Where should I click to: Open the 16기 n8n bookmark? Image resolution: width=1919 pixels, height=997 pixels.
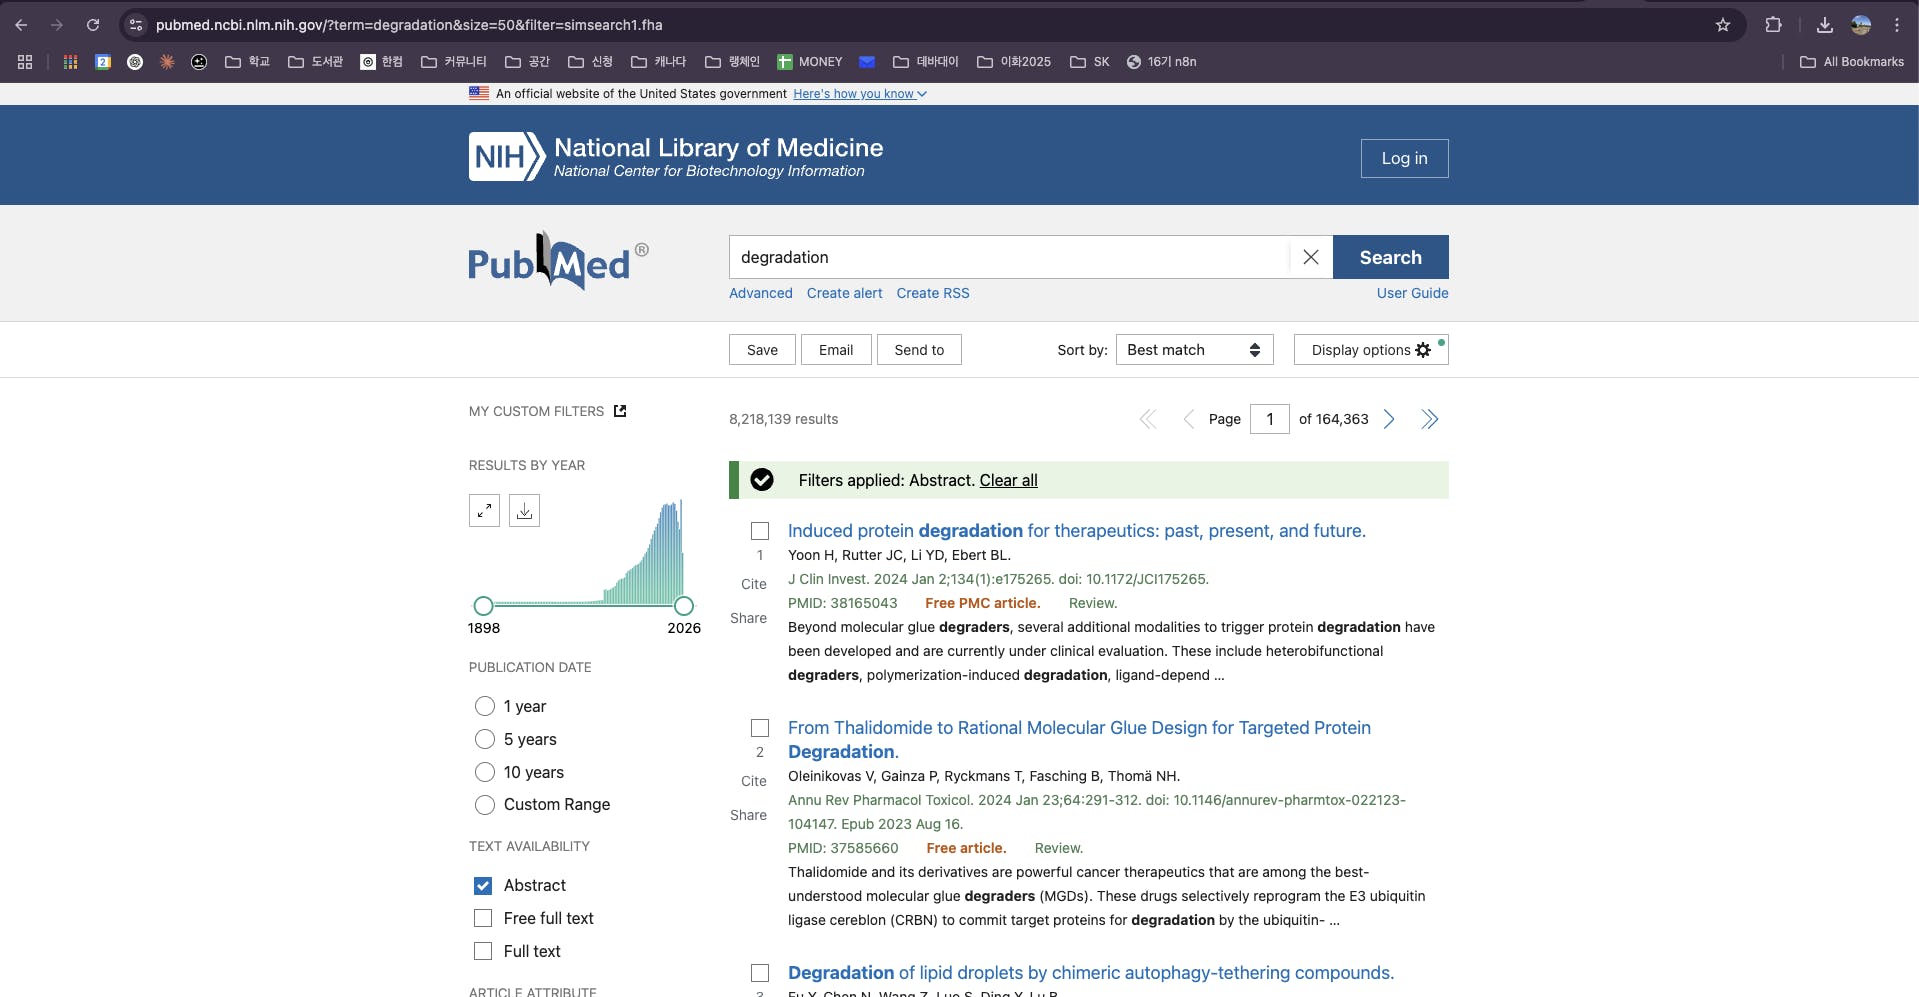[x=1161, y=62]
